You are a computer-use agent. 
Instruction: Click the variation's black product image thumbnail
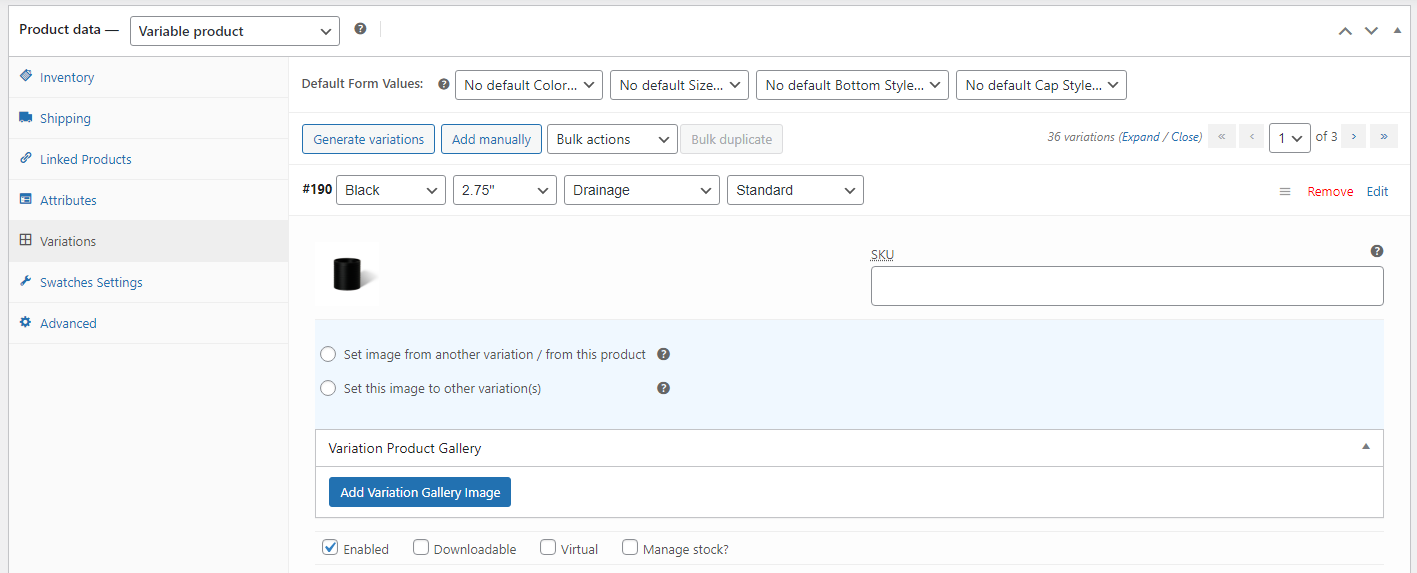347,273
